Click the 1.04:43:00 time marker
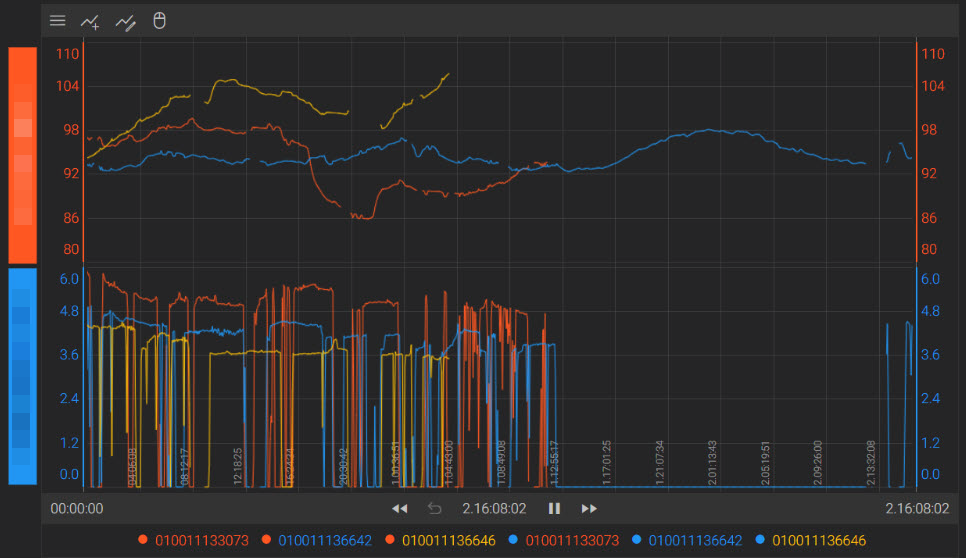966x558 pixels. [449, 463]
